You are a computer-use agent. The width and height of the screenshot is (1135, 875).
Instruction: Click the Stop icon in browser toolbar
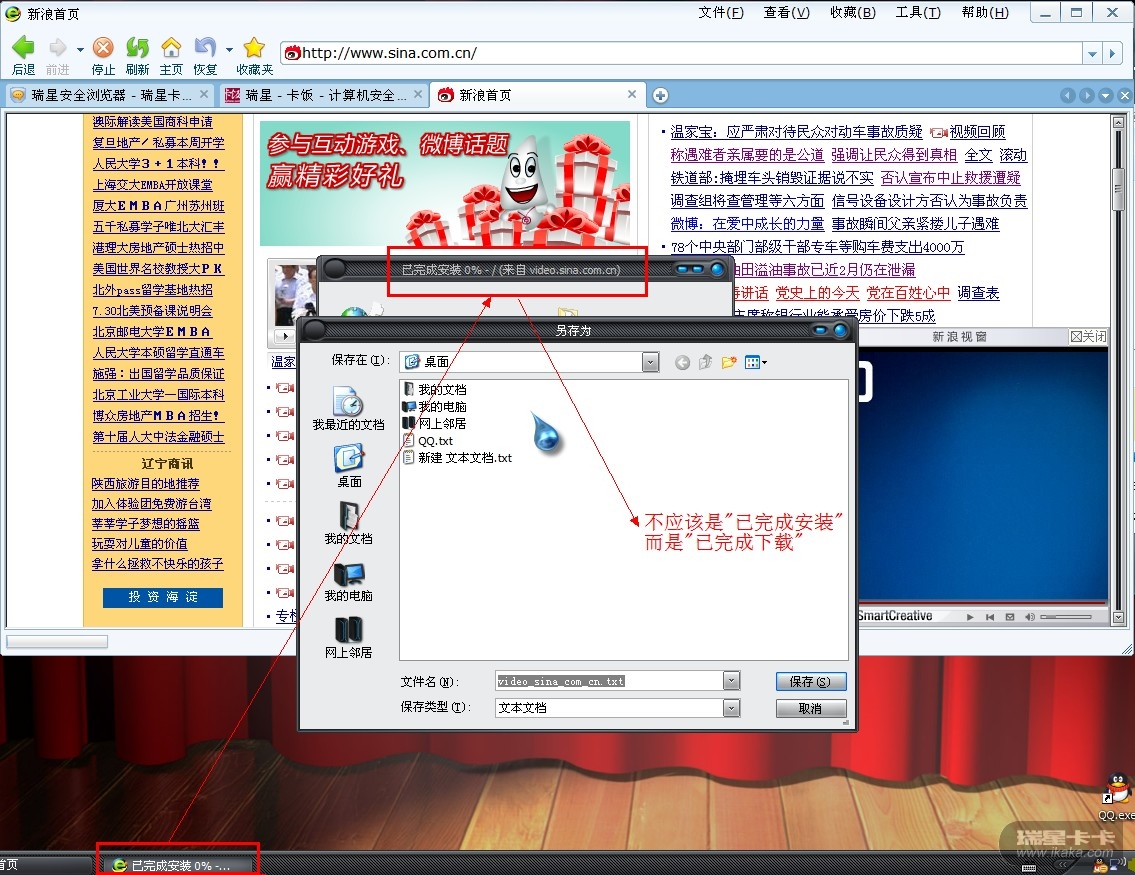pyautogui.click(x=104, y=48)
